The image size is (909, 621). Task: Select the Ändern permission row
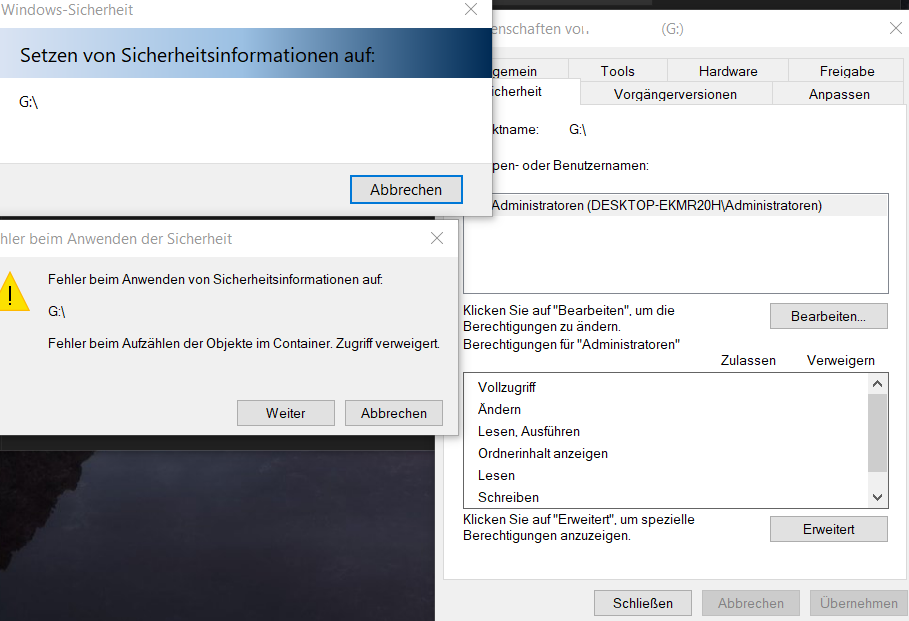(666, 409)
